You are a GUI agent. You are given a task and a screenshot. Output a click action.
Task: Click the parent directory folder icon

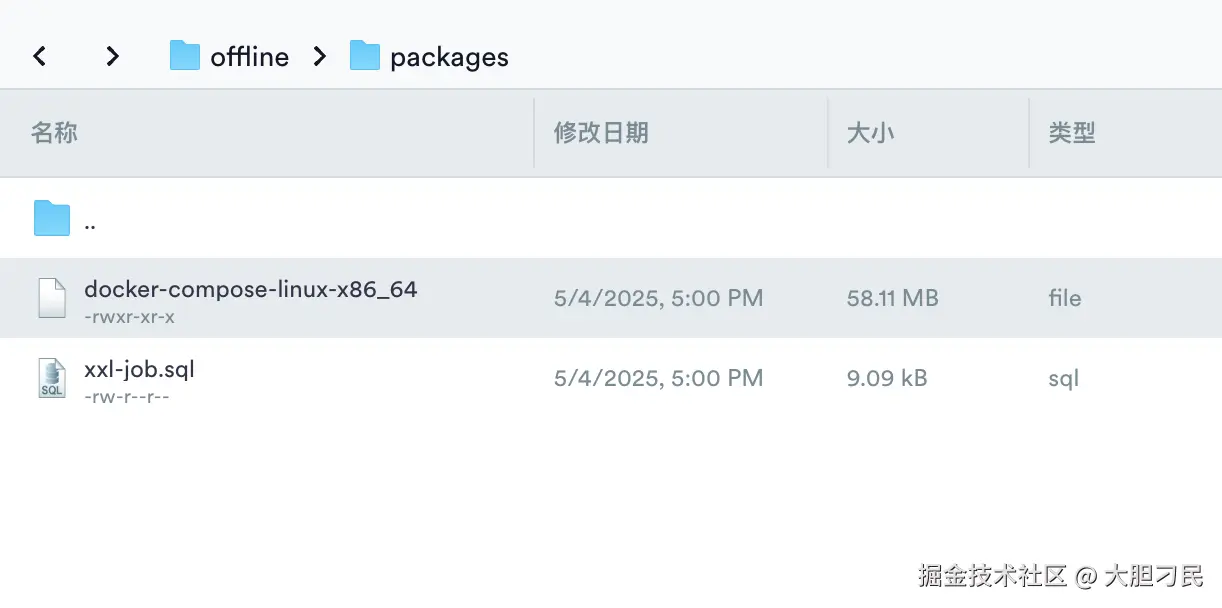(52, 218)
